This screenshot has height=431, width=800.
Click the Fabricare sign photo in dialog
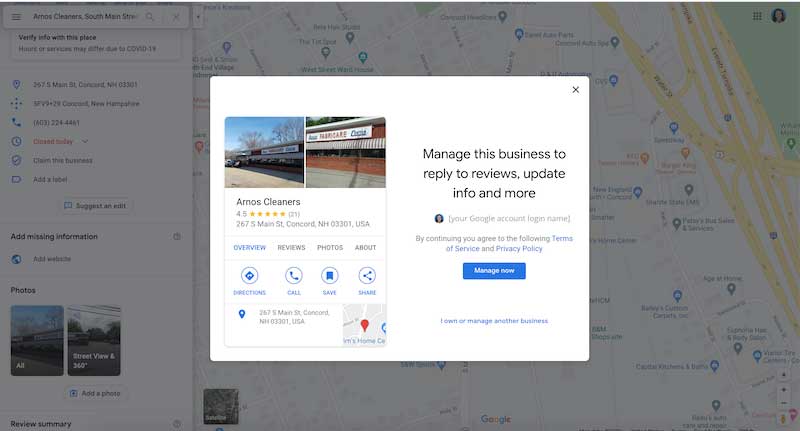tap(345, 152)
